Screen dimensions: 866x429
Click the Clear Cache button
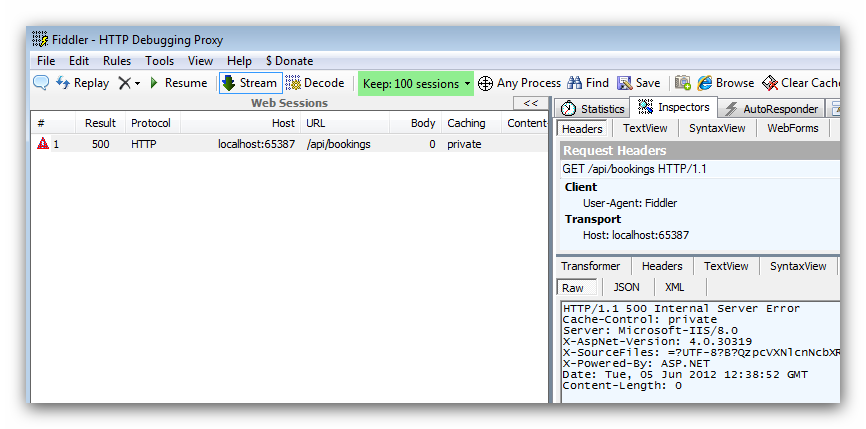tap(801, 83)
